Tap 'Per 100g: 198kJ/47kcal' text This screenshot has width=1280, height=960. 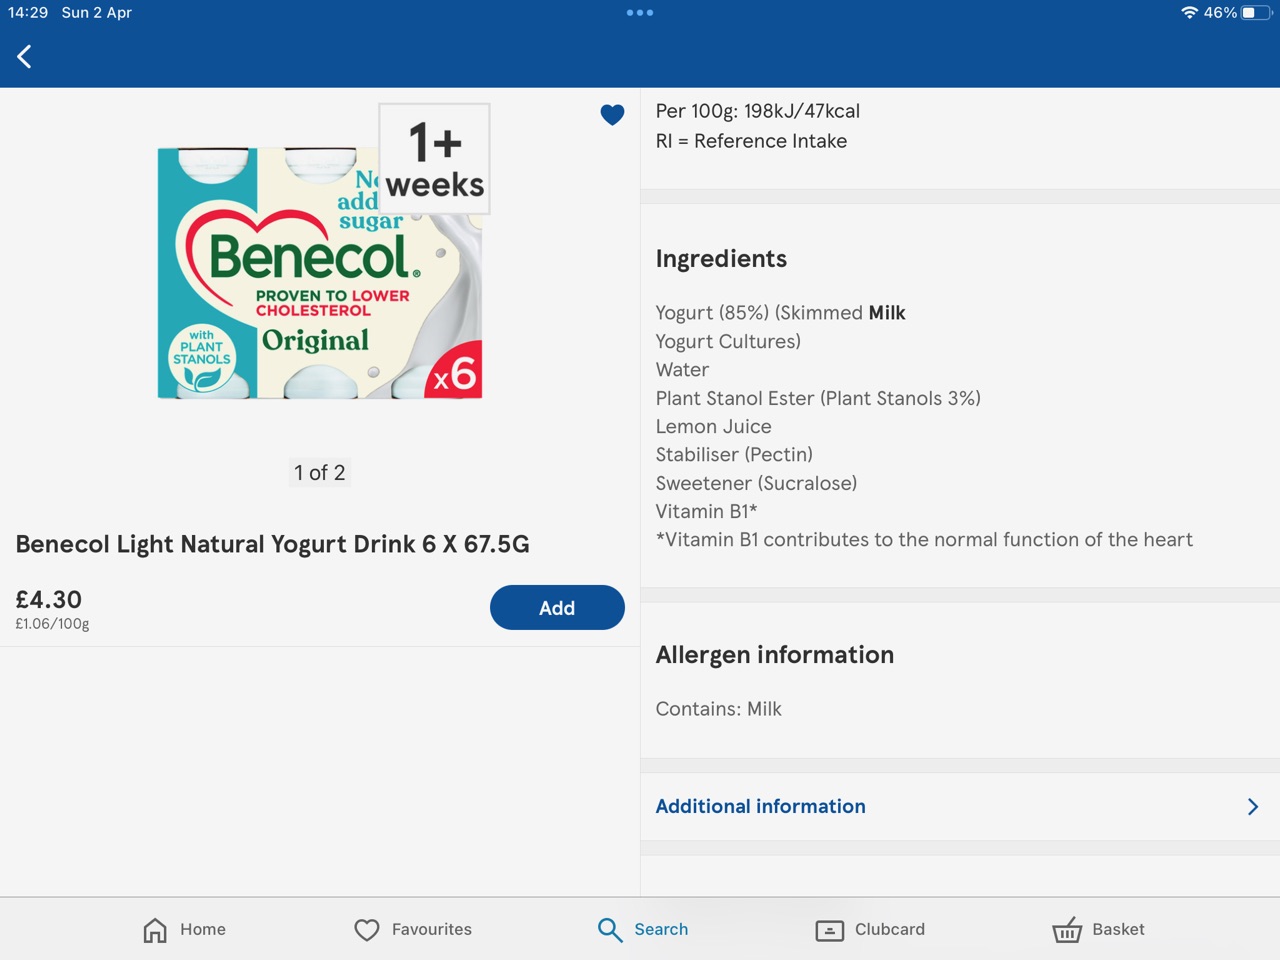(x=758, y=111)
